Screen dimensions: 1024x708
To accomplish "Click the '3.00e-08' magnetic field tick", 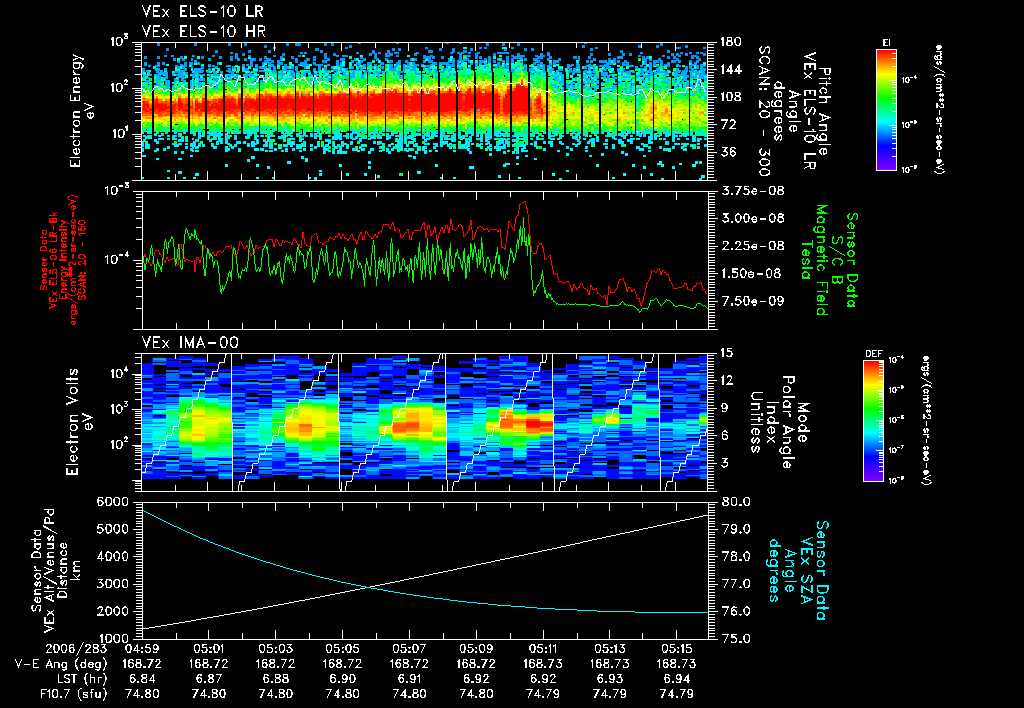I will coord(752,218).
